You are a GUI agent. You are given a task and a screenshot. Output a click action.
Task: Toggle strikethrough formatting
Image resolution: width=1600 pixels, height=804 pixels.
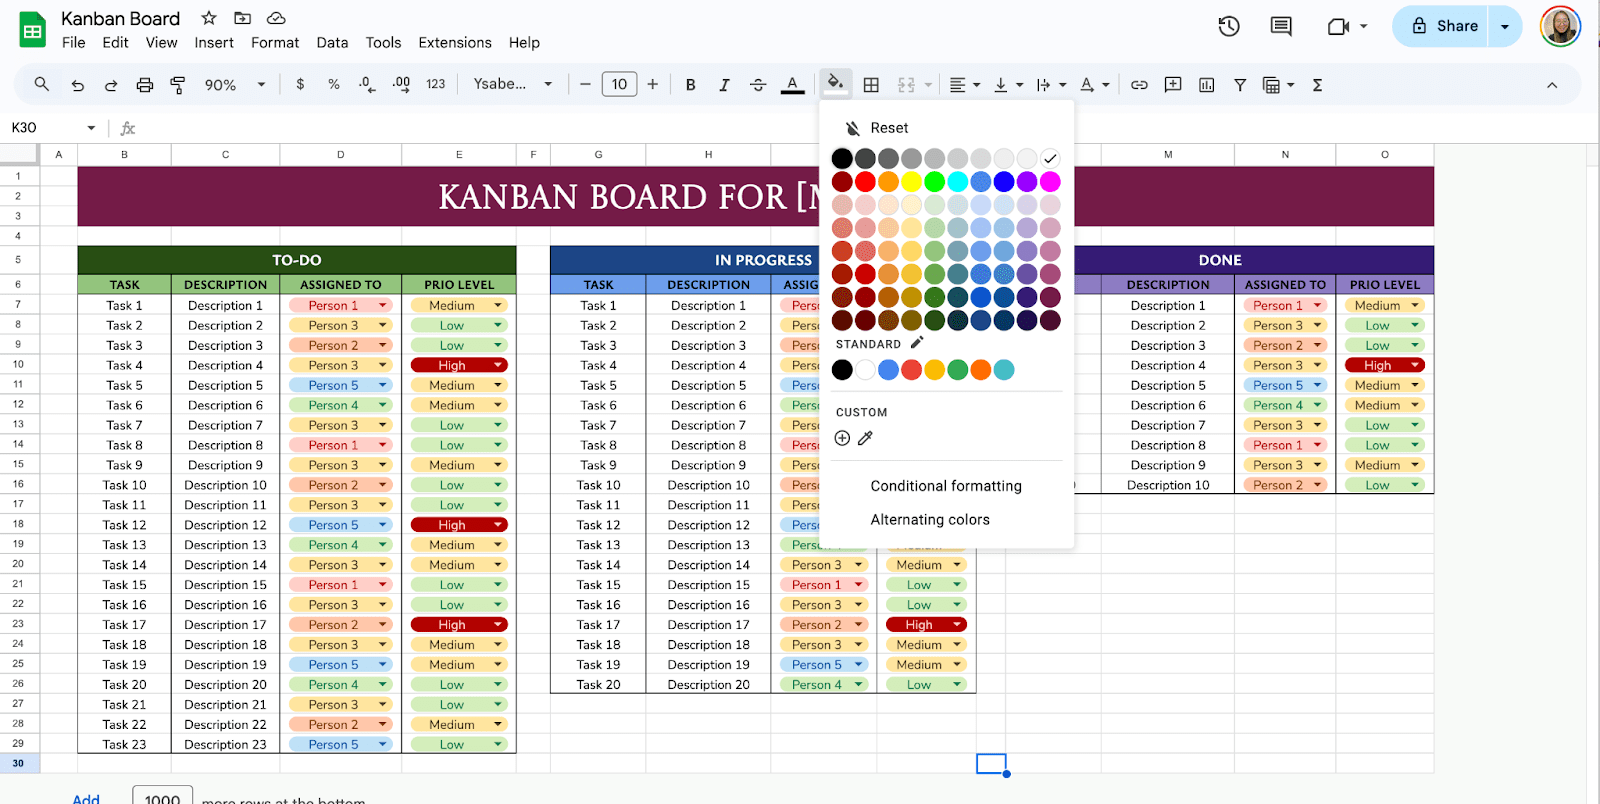pos(758,85)
